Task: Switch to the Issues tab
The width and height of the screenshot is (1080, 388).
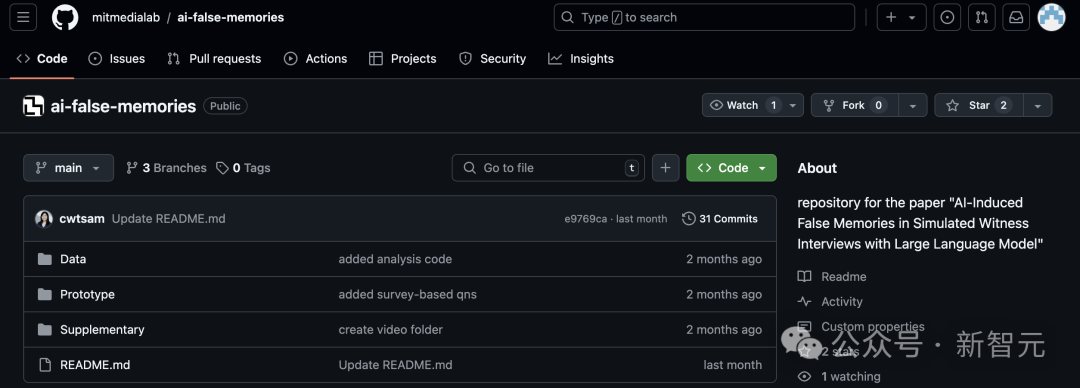Action: (116, 59)
